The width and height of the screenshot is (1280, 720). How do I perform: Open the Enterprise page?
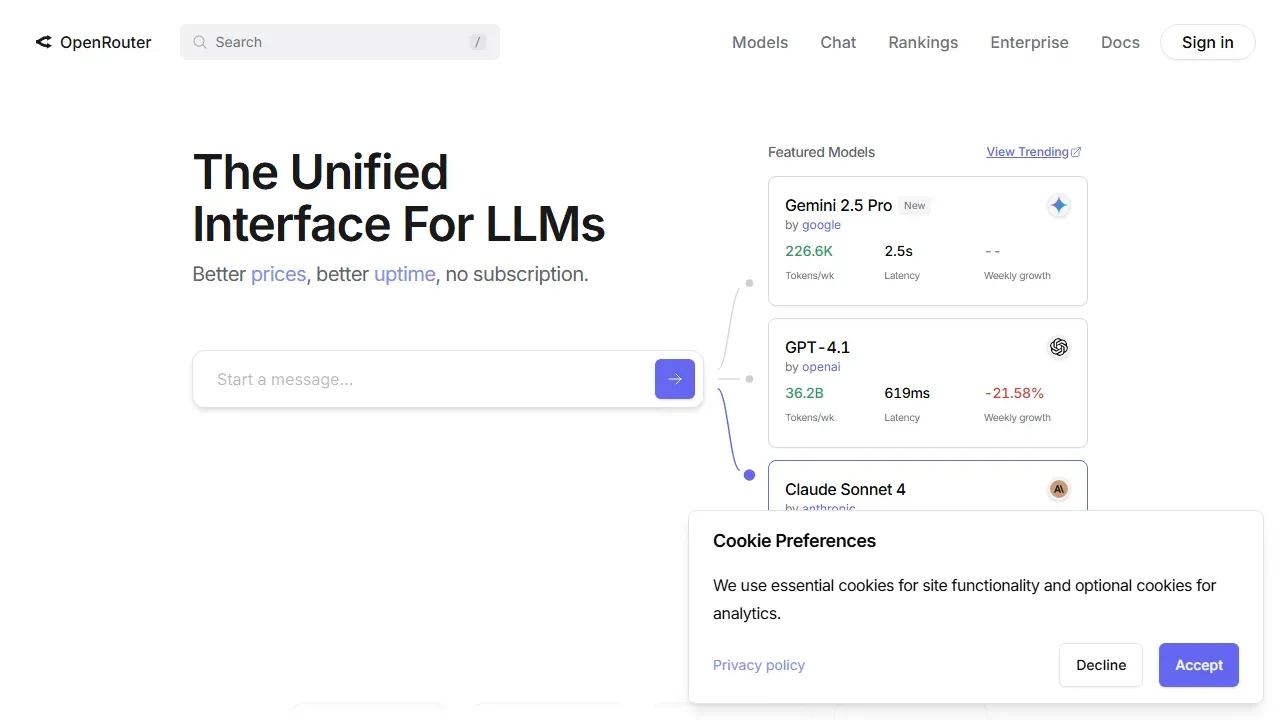(x=1029, y=42)
